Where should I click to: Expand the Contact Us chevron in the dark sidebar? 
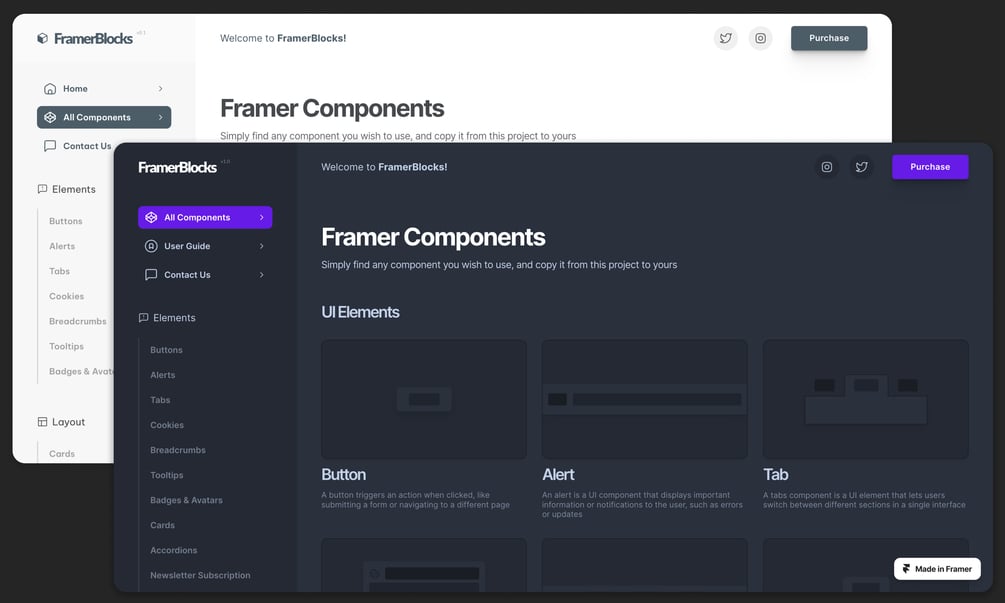pyautogui.click(x=262, y=275)
